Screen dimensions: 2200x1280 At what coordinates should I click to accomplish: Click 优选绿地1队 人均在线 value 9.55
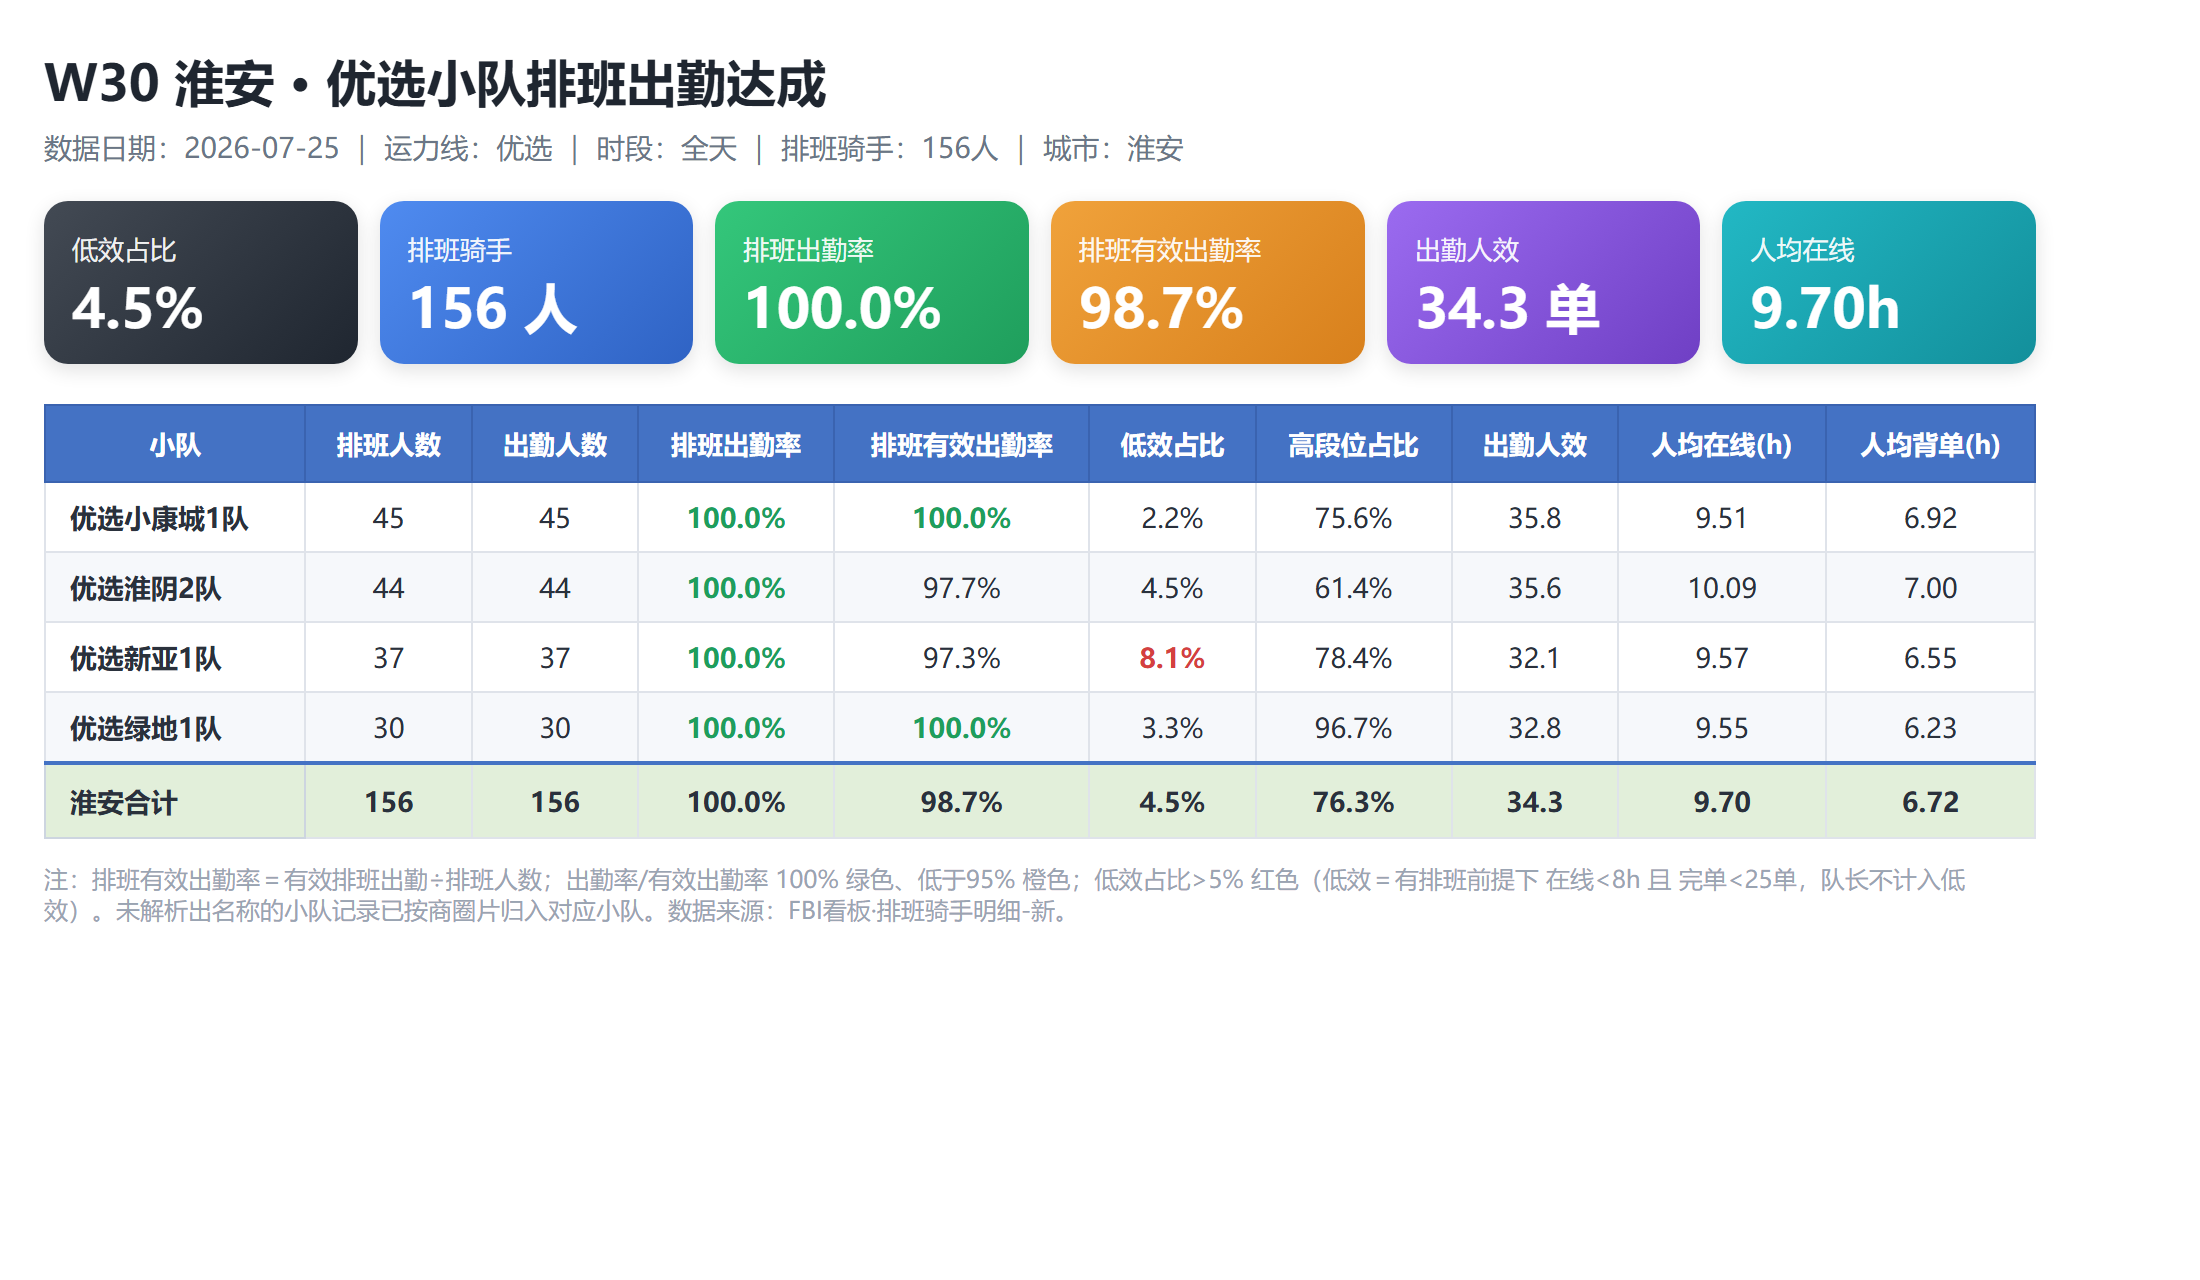pyautogui.click(x=1722, y=728)
